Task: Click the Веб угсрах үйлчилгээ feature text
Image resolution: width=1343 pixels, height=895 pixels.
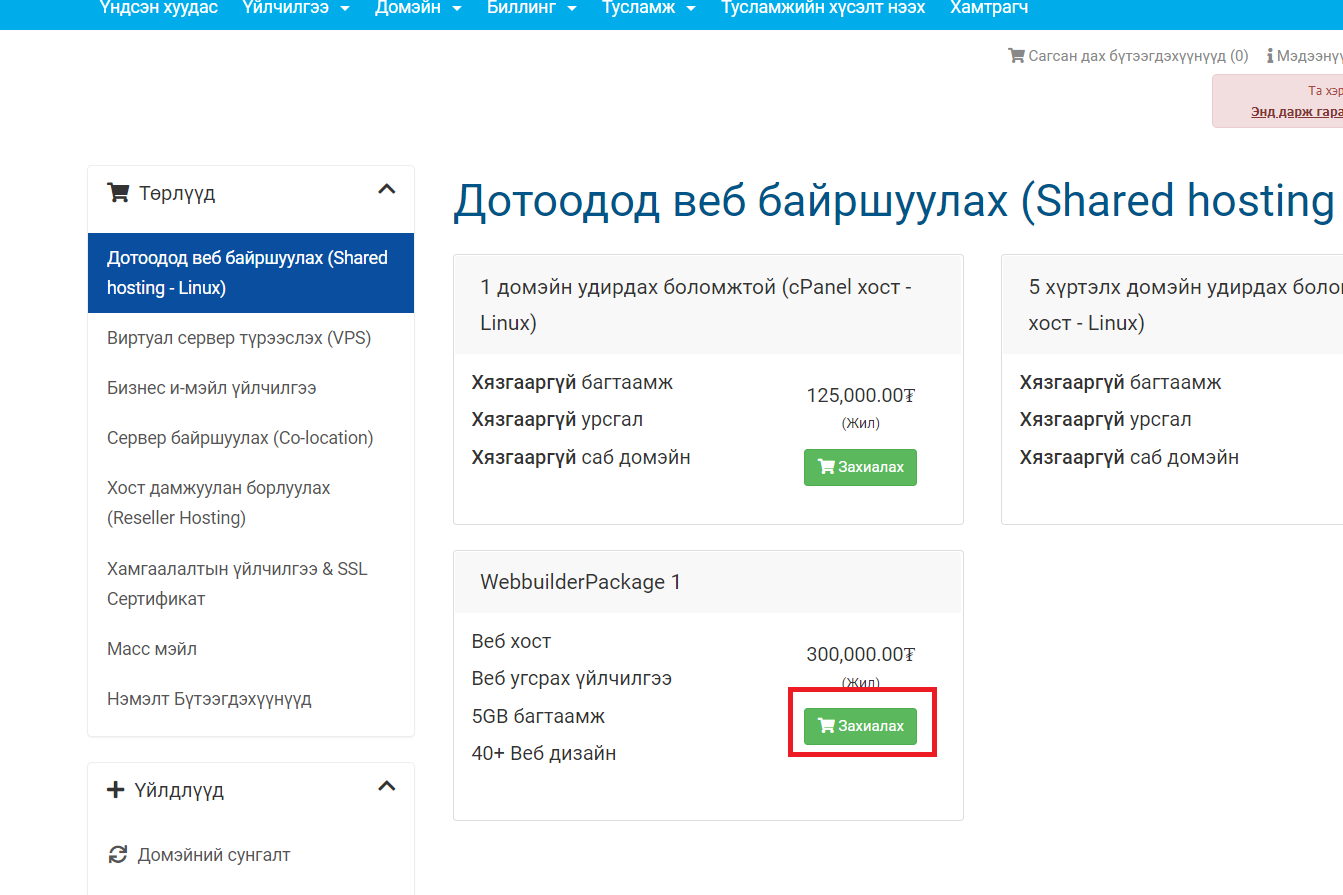Action: pos(571,678)
